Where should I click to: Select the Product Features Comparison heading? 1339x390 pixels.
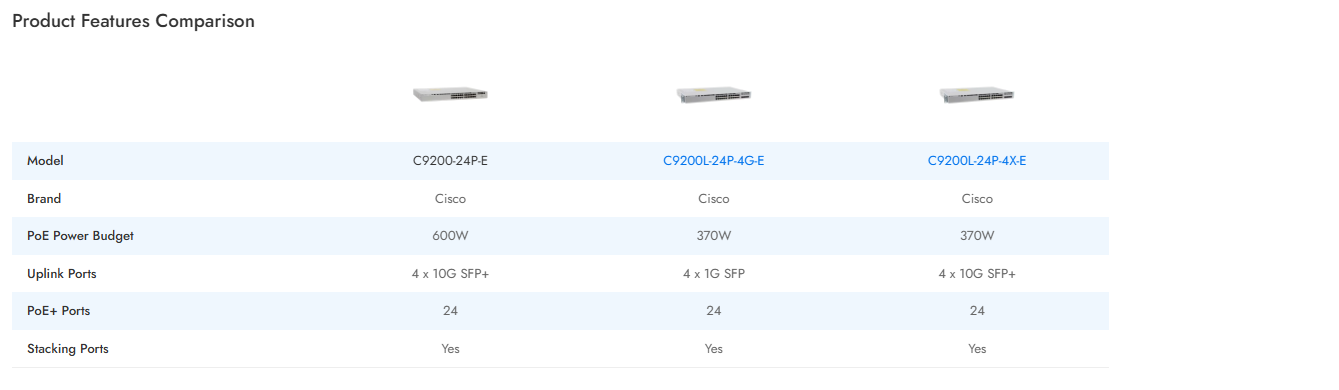pyautogui.click(x=133, y=21)
